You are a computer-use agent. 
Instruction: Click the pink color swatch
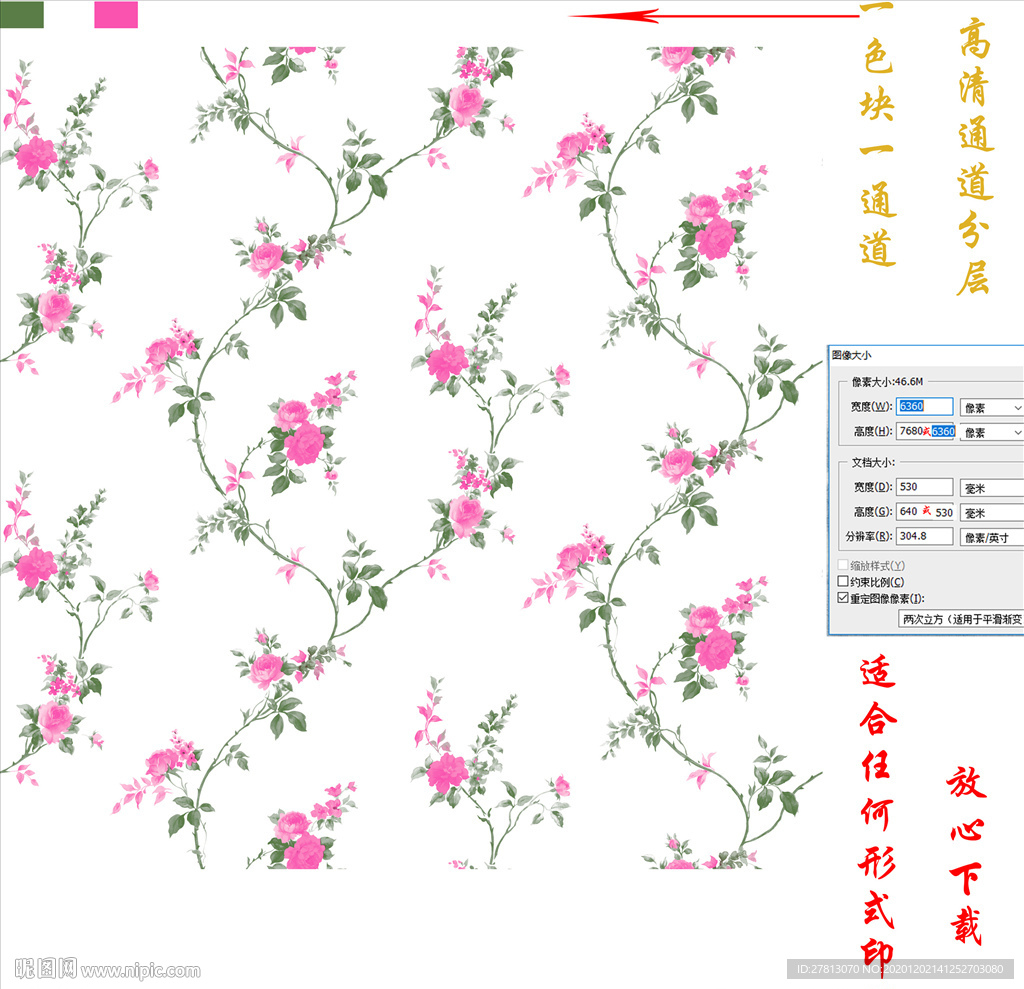[116, 15]
